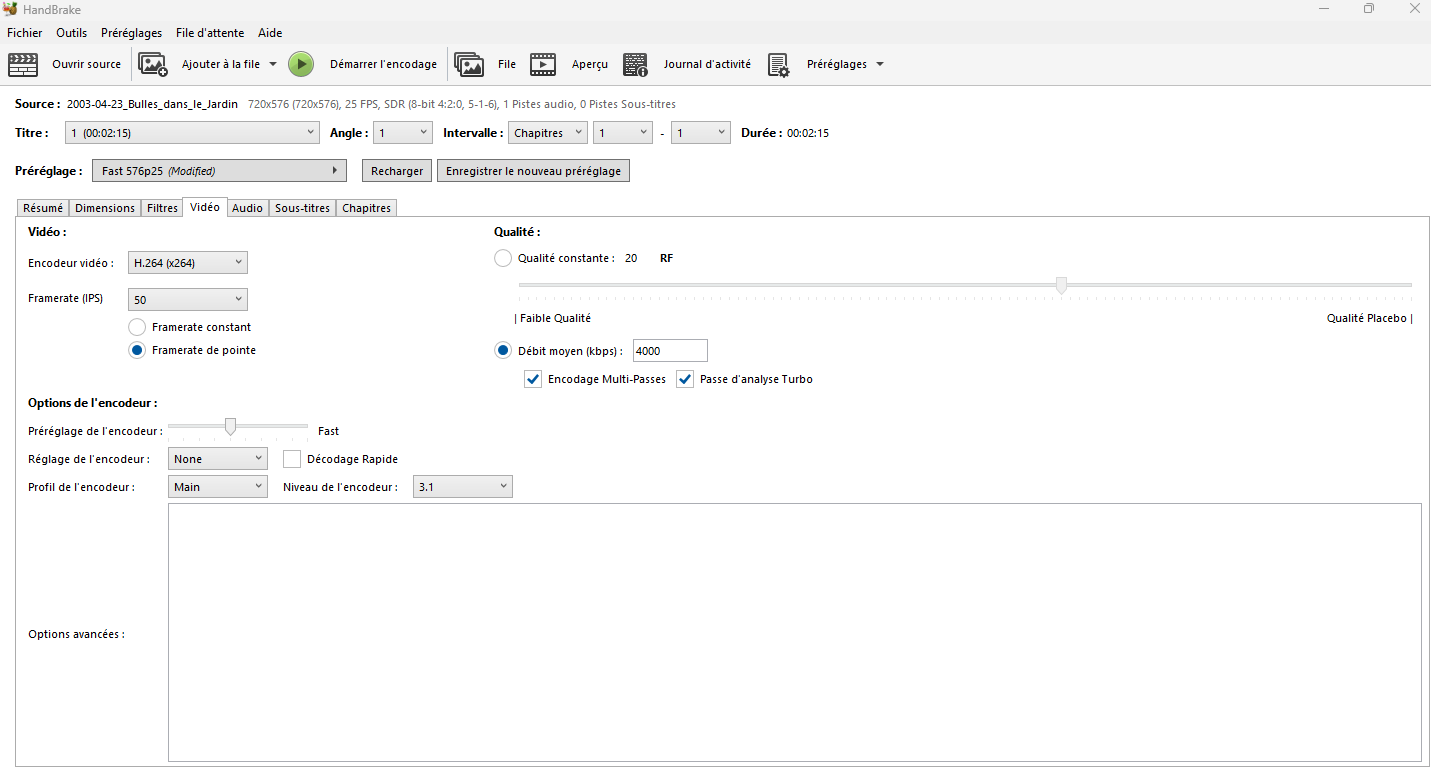This screenshot has width=1431, height=770.
Task: Select Débit moyen (kbps) radio button
Action: click(503, 350)
